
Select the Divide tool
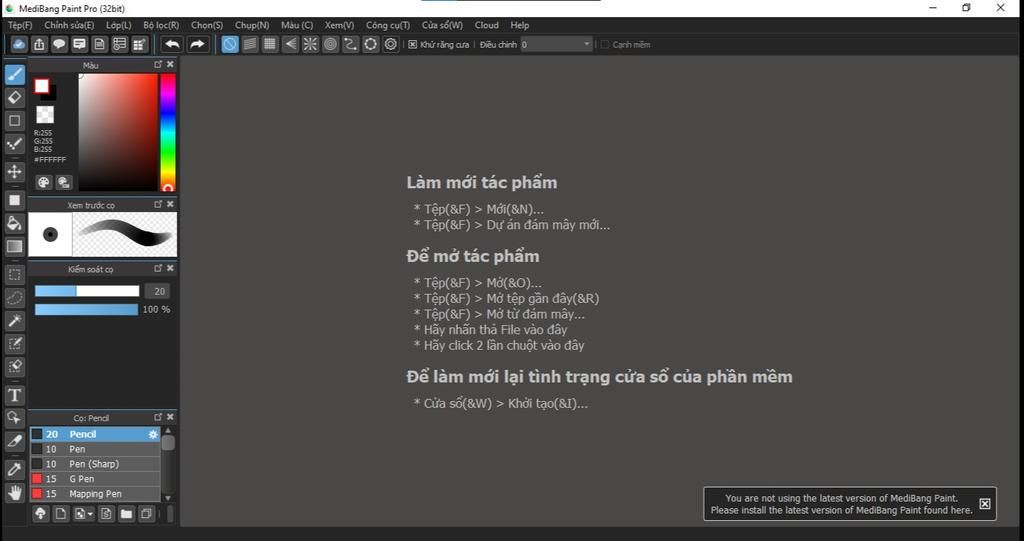pyautogui.click(x=14, y=441)
